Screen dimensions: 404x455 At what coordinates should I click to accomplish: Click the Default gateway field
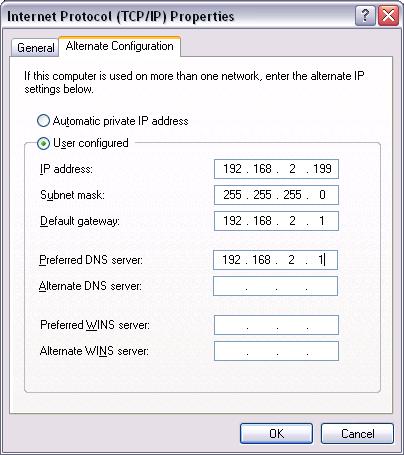(x=276, y=221)
